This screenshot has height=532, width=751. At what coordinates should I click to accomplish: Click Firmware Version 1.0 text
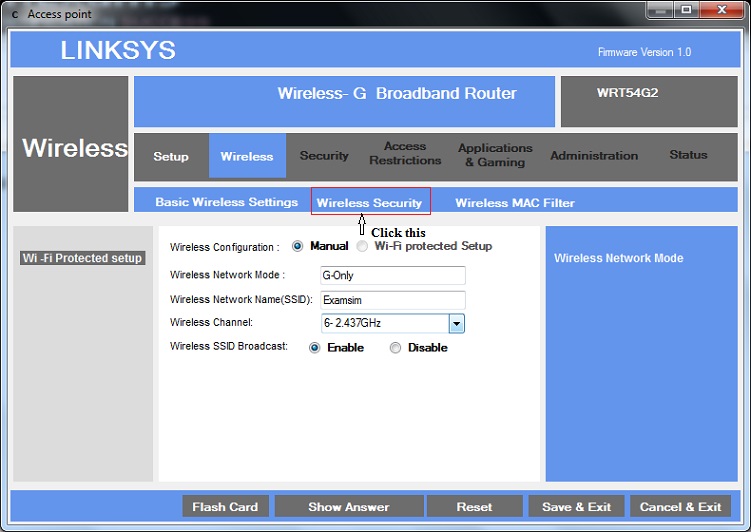644,52
